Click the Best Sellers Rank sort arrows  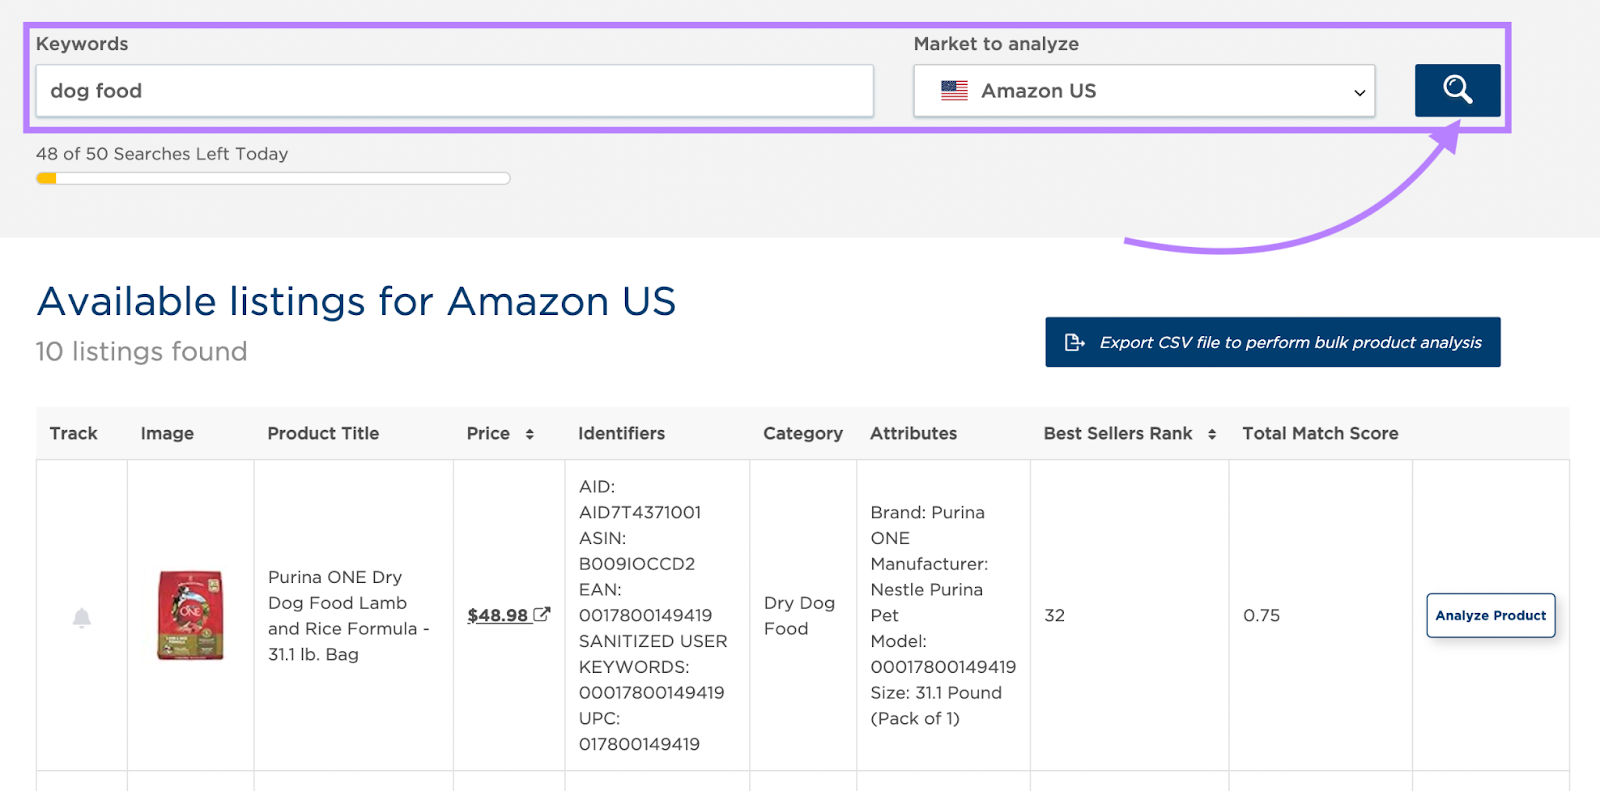1212,434
